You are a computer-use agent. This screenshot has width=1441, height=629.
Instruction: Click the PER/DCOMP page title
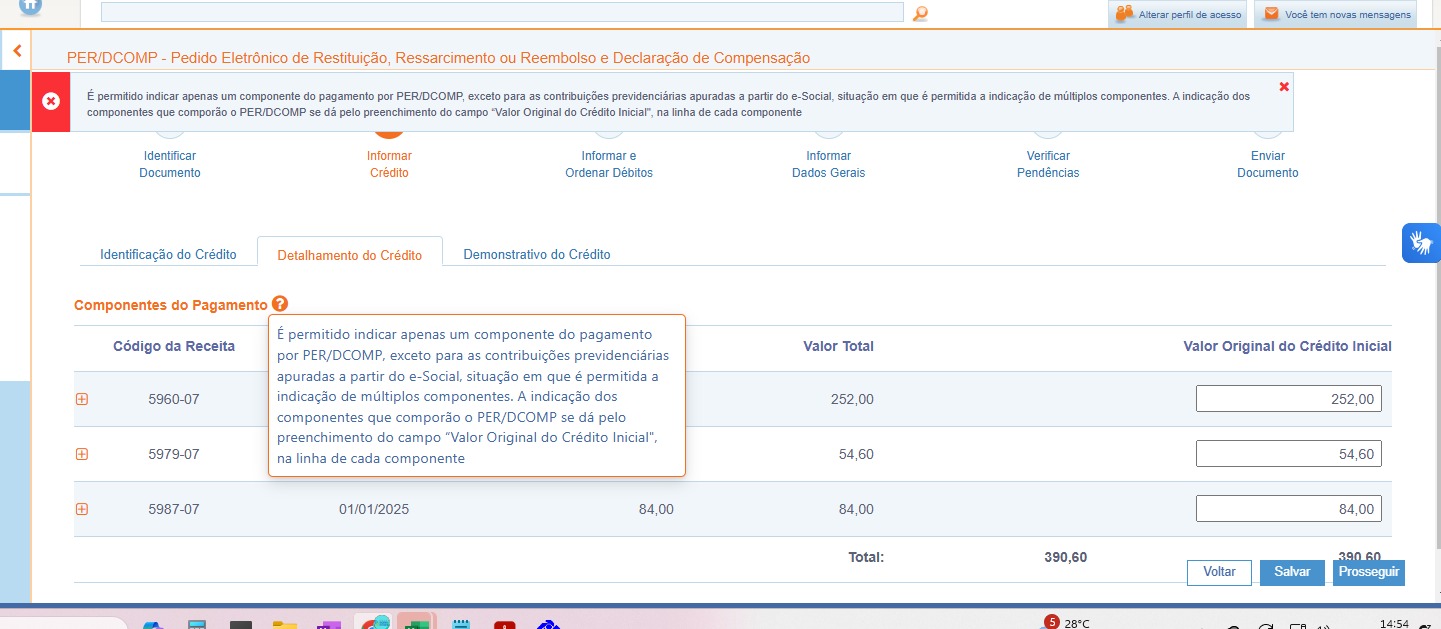coord(438,58)
